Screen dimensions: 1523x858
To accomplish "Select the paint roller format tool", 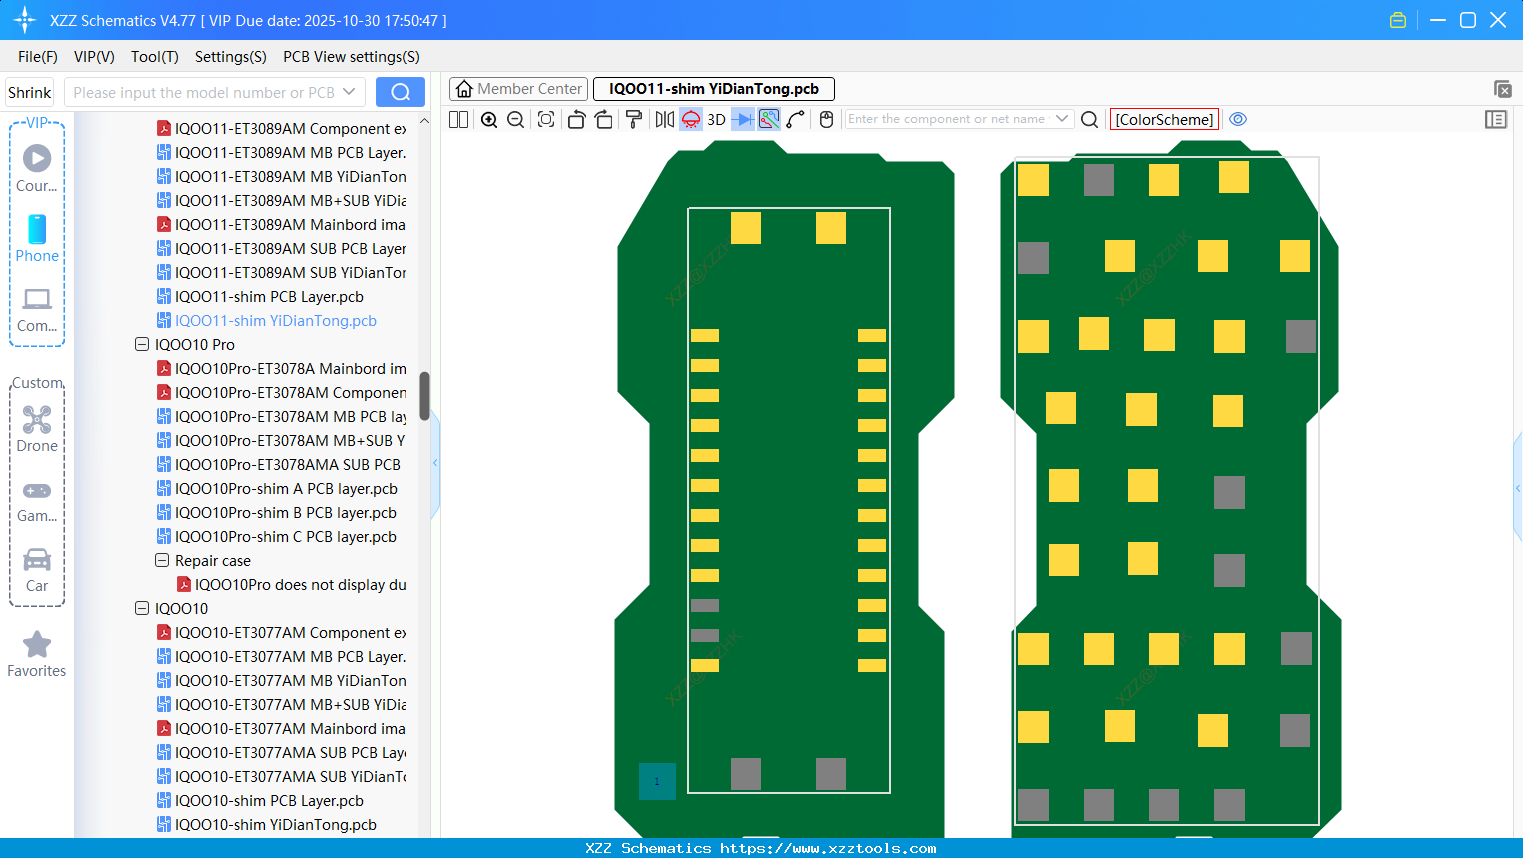I will [633, 120].
